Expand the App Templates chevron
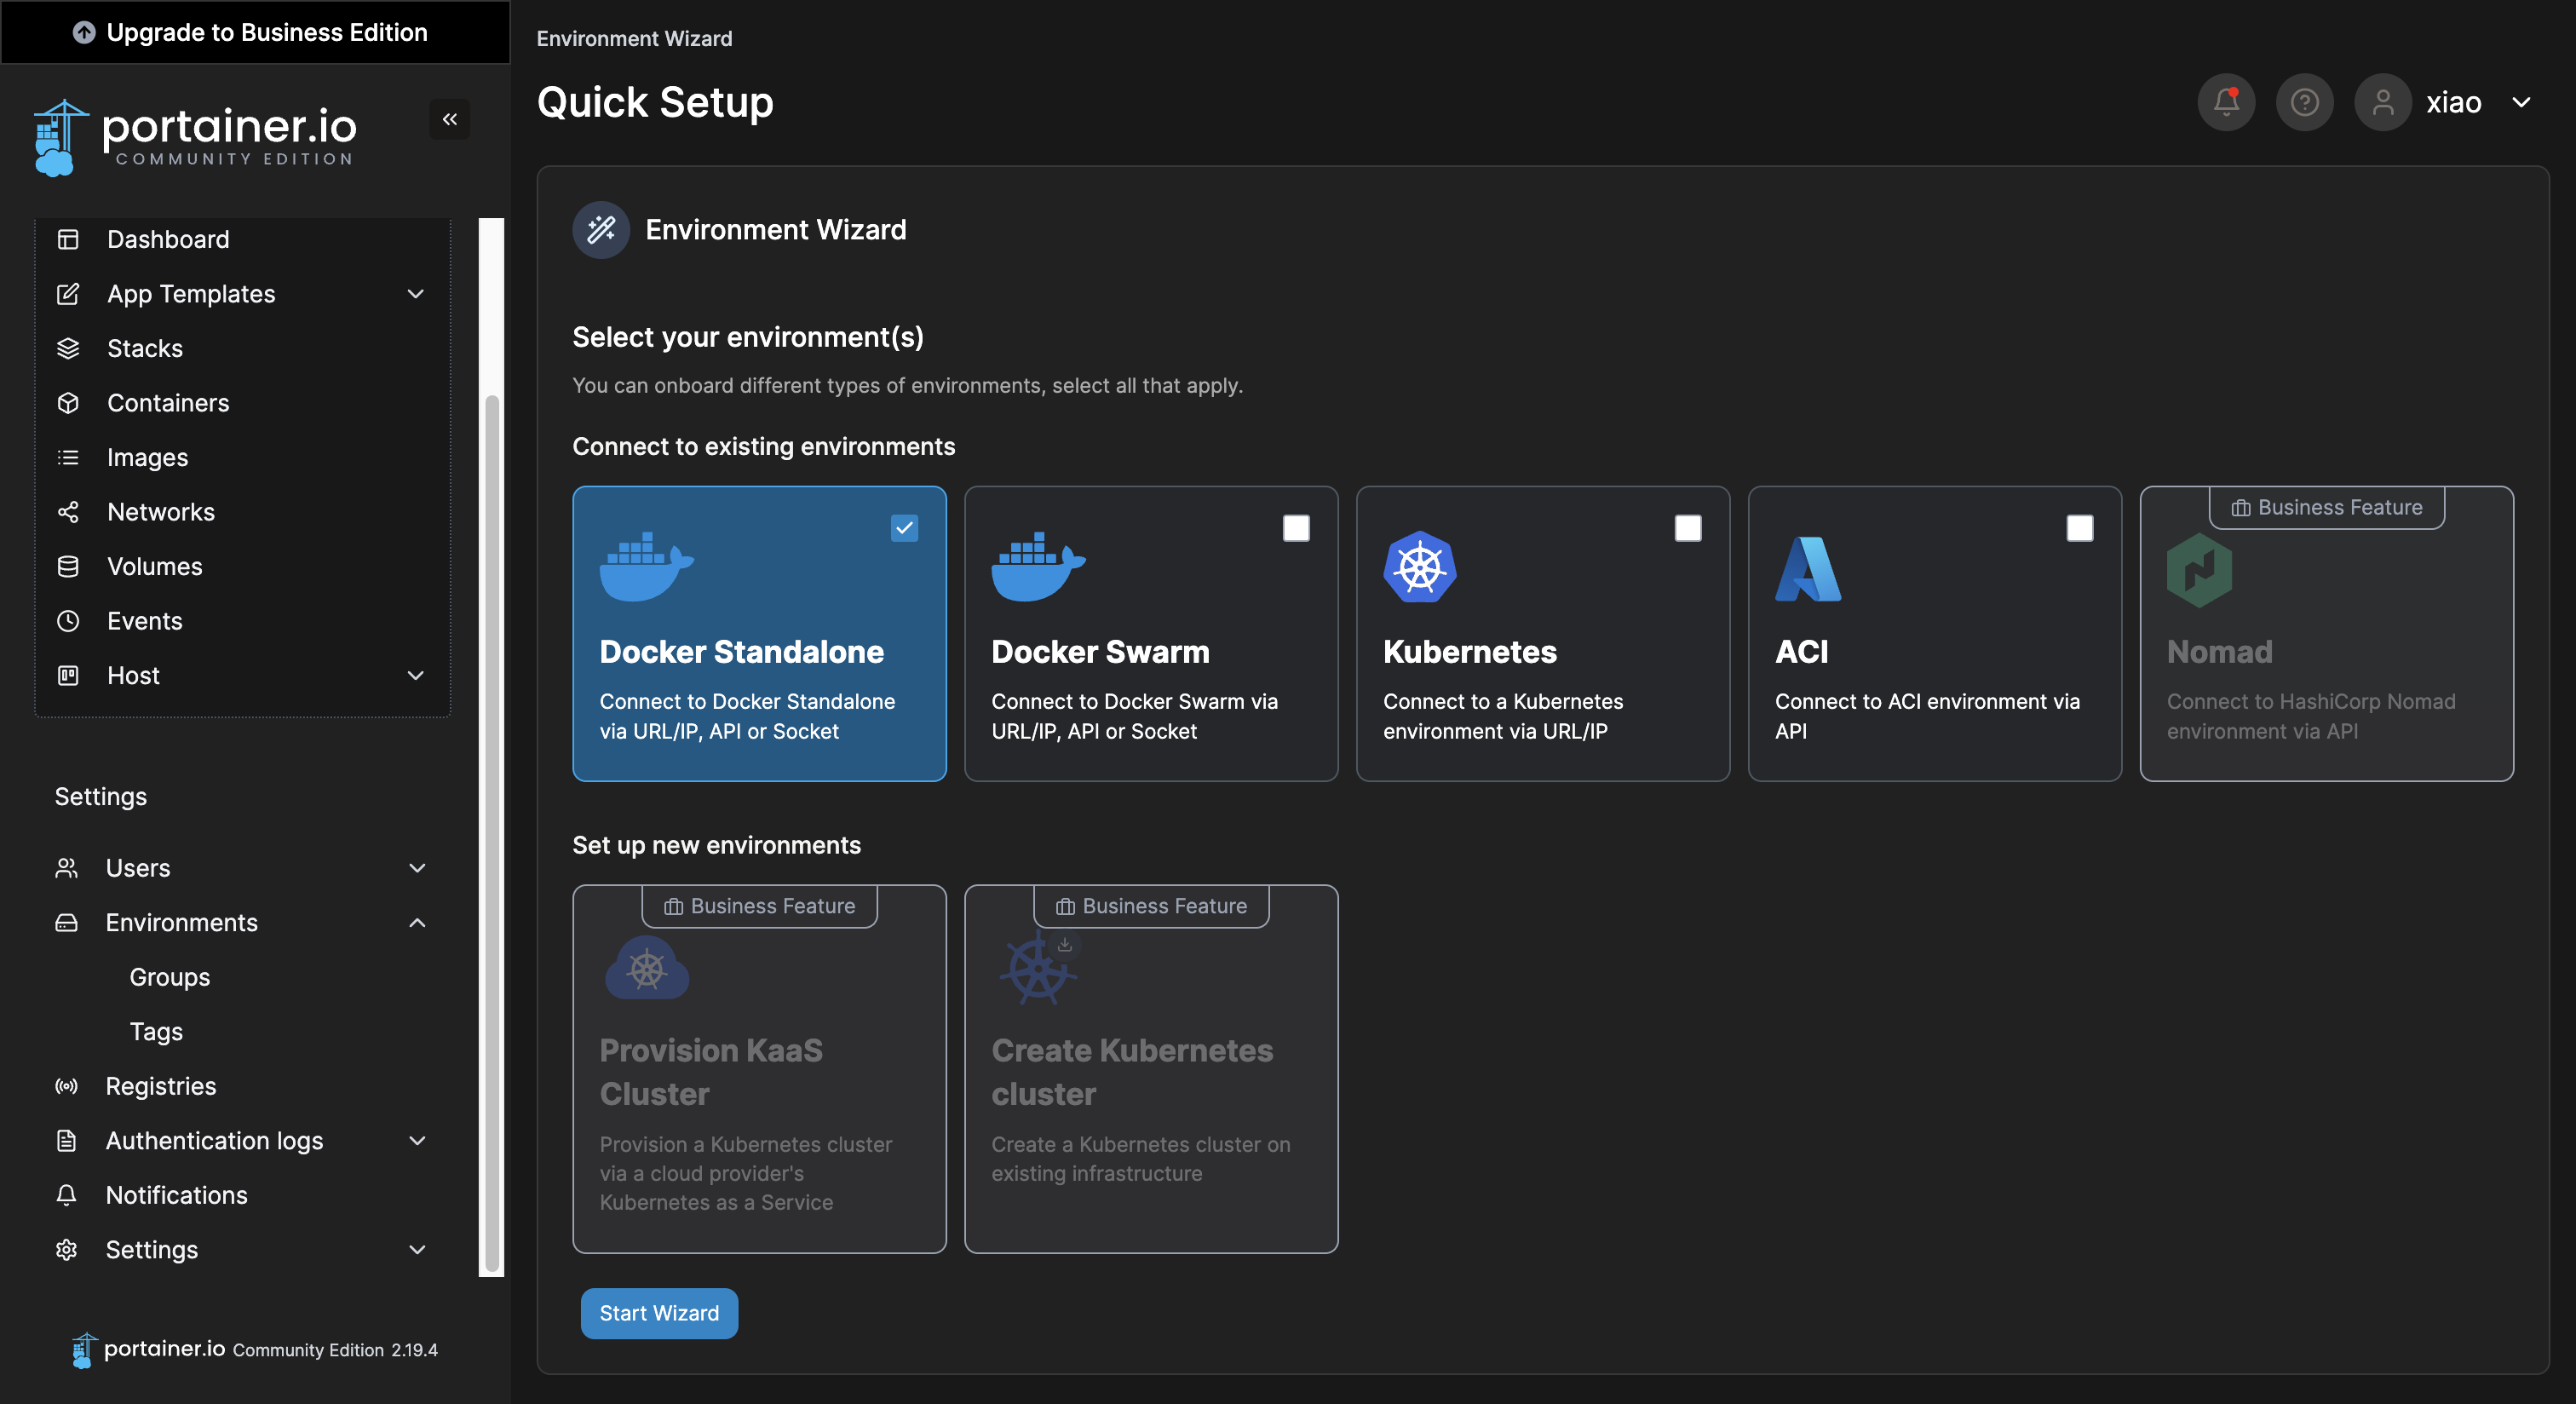Viewport: 2576px width, 1404px height. coord(416,294)
